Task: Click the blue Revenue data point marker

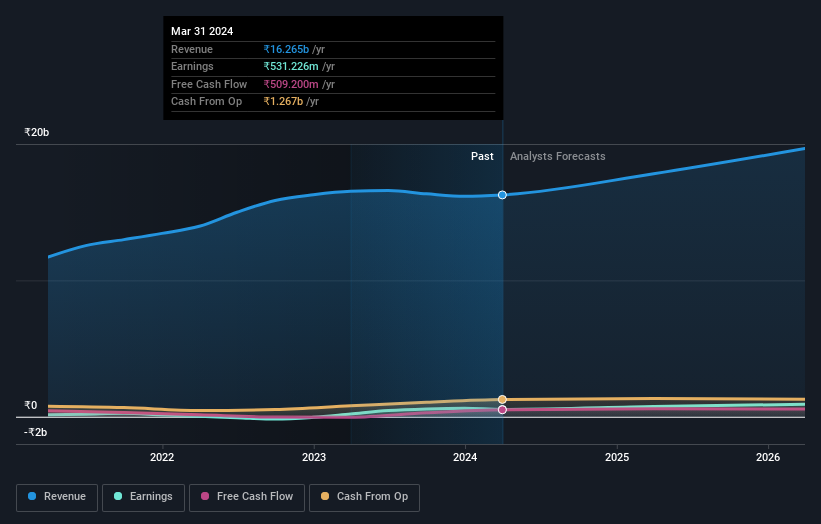Action: 502,195
